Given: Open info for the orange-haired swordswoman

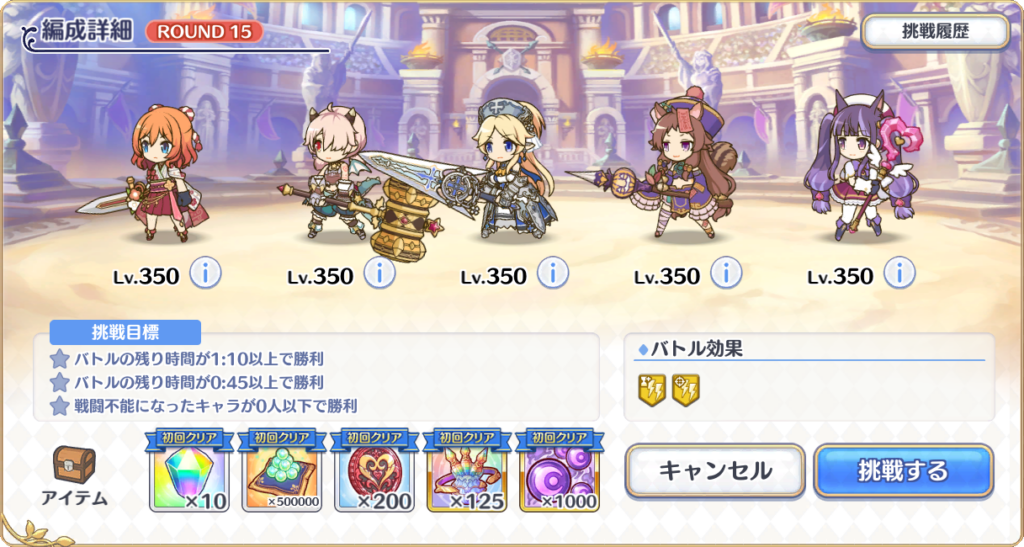Looking at the screenshot, I should 206,274.
